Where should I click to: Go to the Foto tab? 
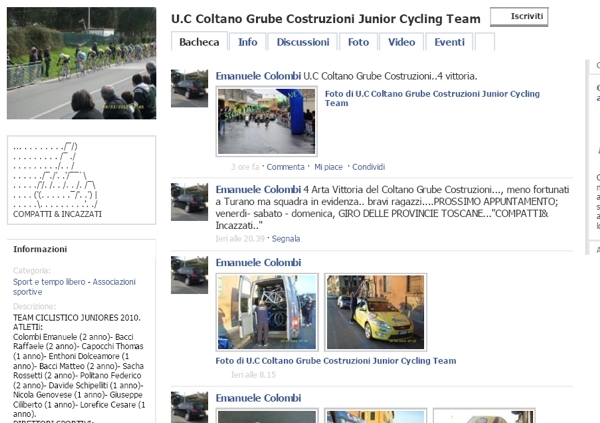click(358, 42)
